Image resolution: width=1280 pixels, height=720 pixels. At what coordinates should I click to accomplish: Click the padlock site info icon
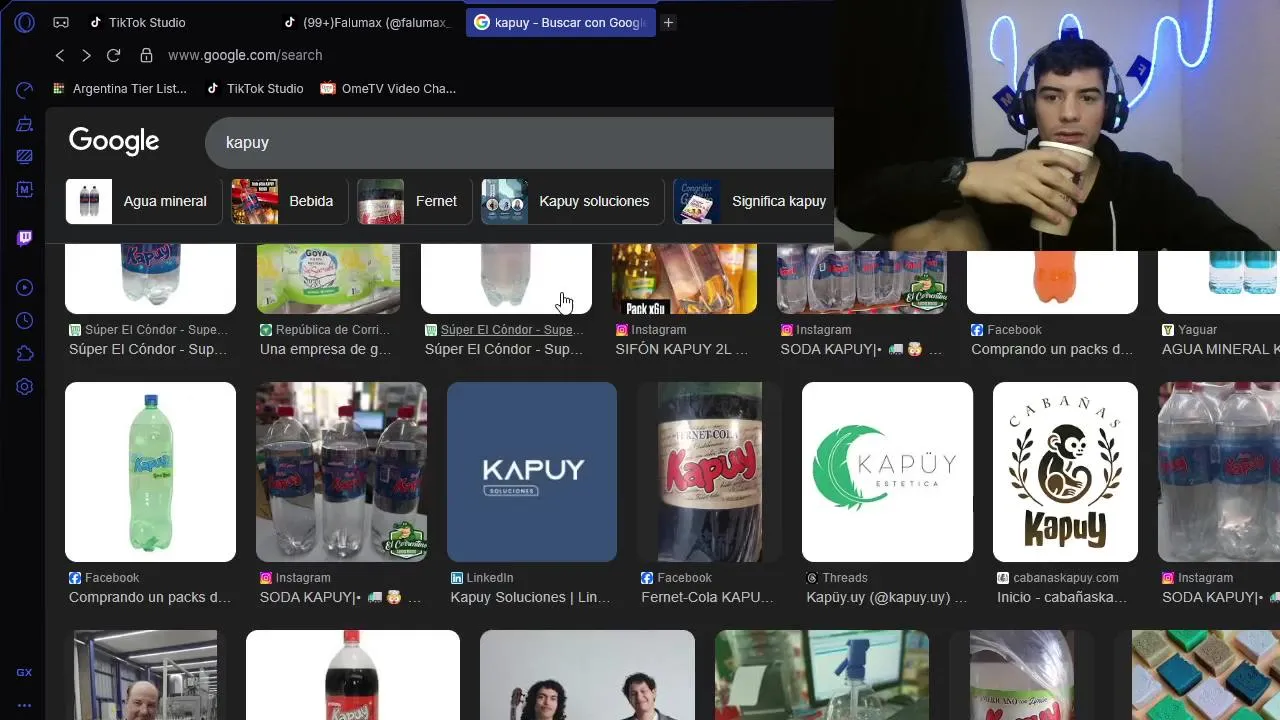pyautogui.click(x=146, y=55)
